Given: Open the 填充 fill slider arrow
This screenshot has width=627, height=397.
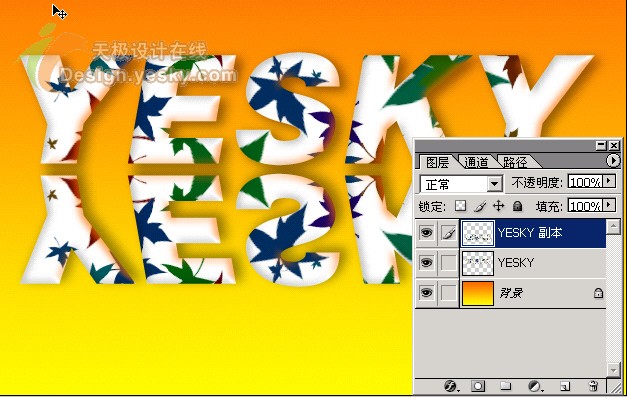Looking at the screenshot, I should pos(609,205).
